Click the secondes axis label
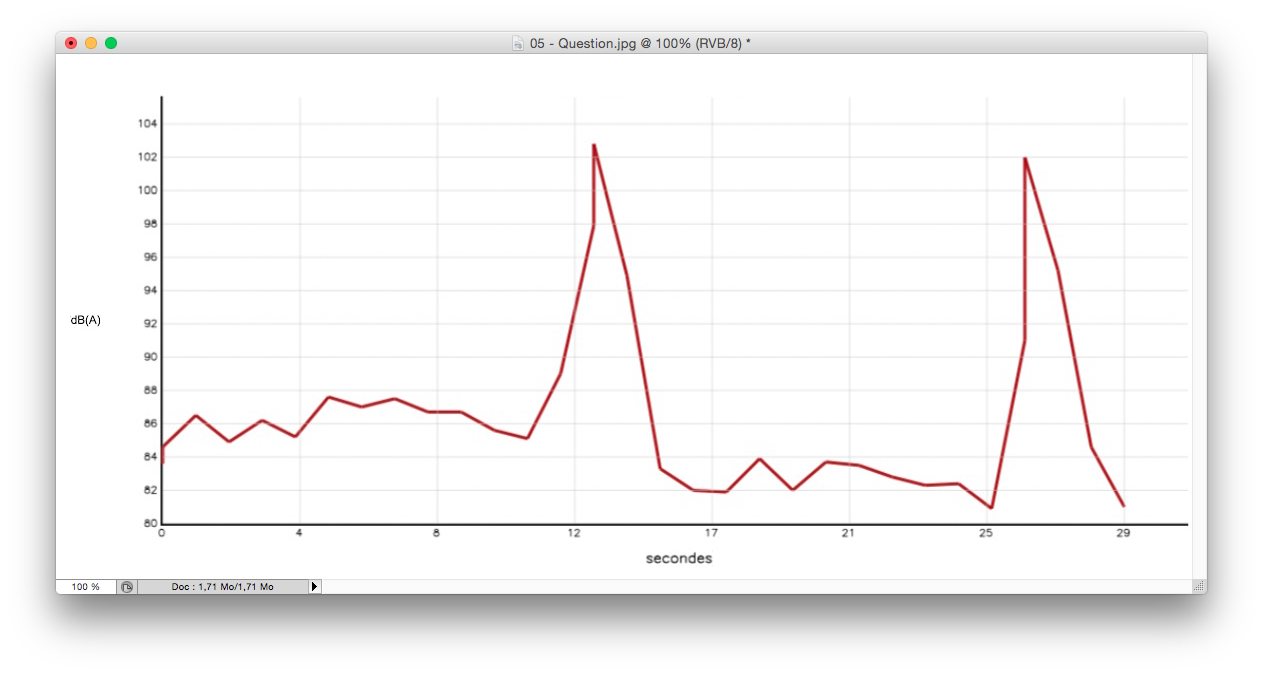The height and width of the screenshot is (674, 1263). coord(678,559)
